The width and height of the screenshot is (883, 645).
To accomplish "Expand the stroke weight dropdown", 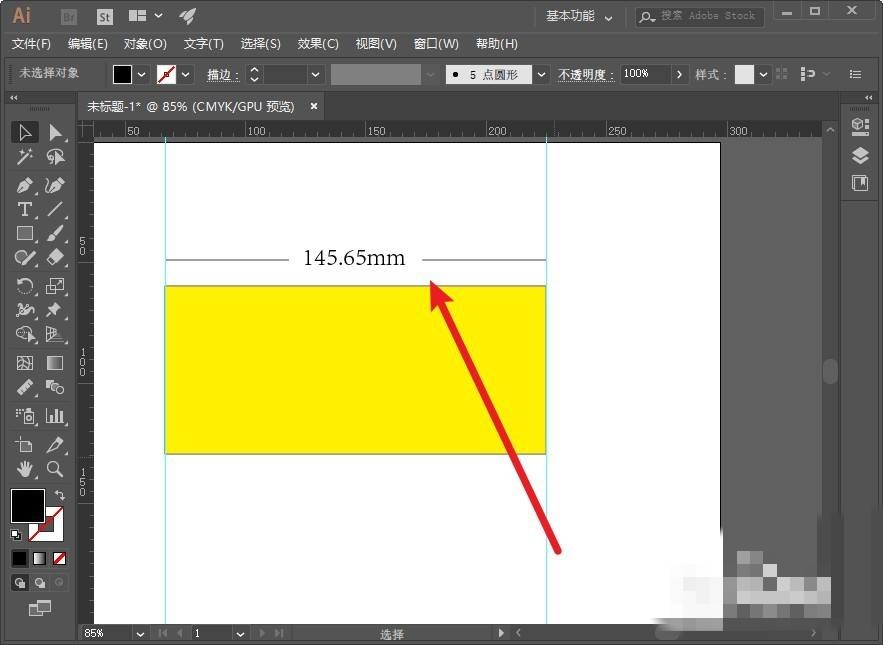I will tap(315, 74).
